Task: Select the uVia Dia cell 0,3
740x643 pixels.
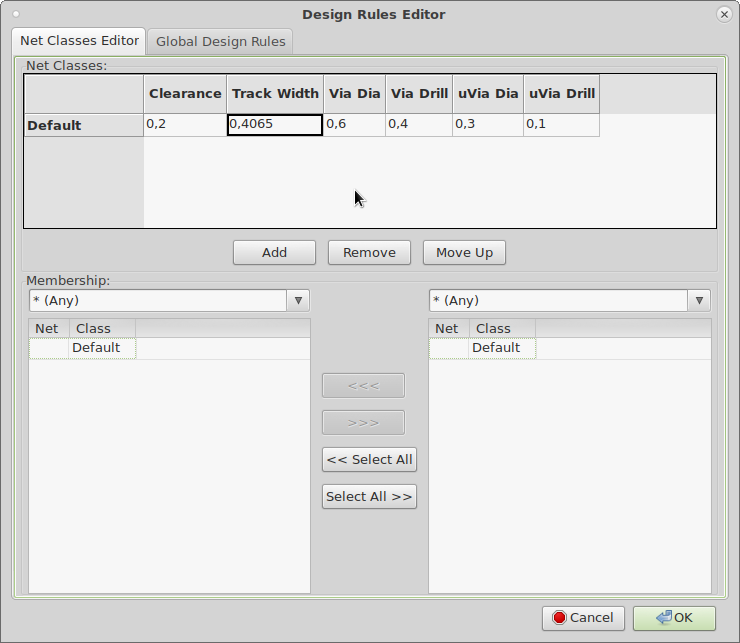Action: point(488,125)
